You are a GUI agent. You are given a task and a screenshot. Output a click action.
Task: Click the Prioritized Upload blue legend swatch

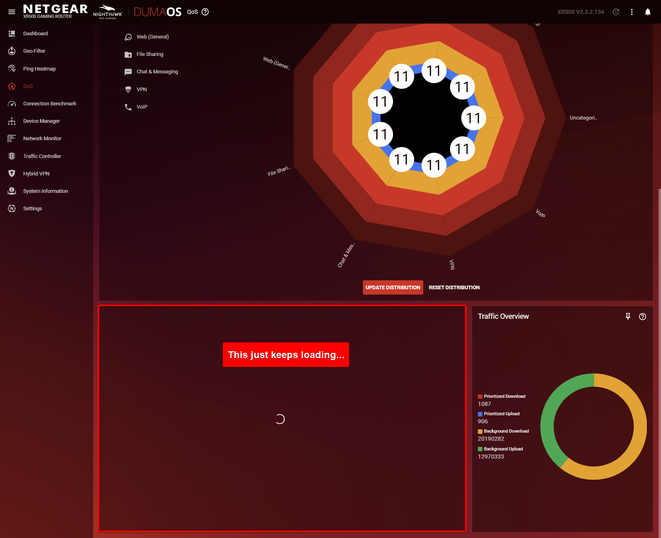480,414
